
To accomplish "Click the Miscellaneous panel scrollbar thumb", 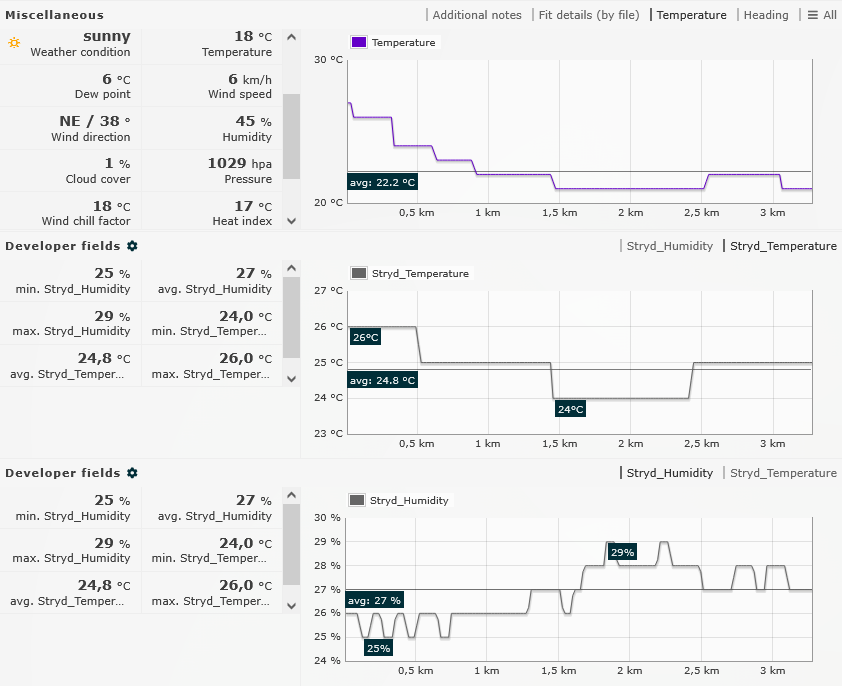I will tap(292, 136).
